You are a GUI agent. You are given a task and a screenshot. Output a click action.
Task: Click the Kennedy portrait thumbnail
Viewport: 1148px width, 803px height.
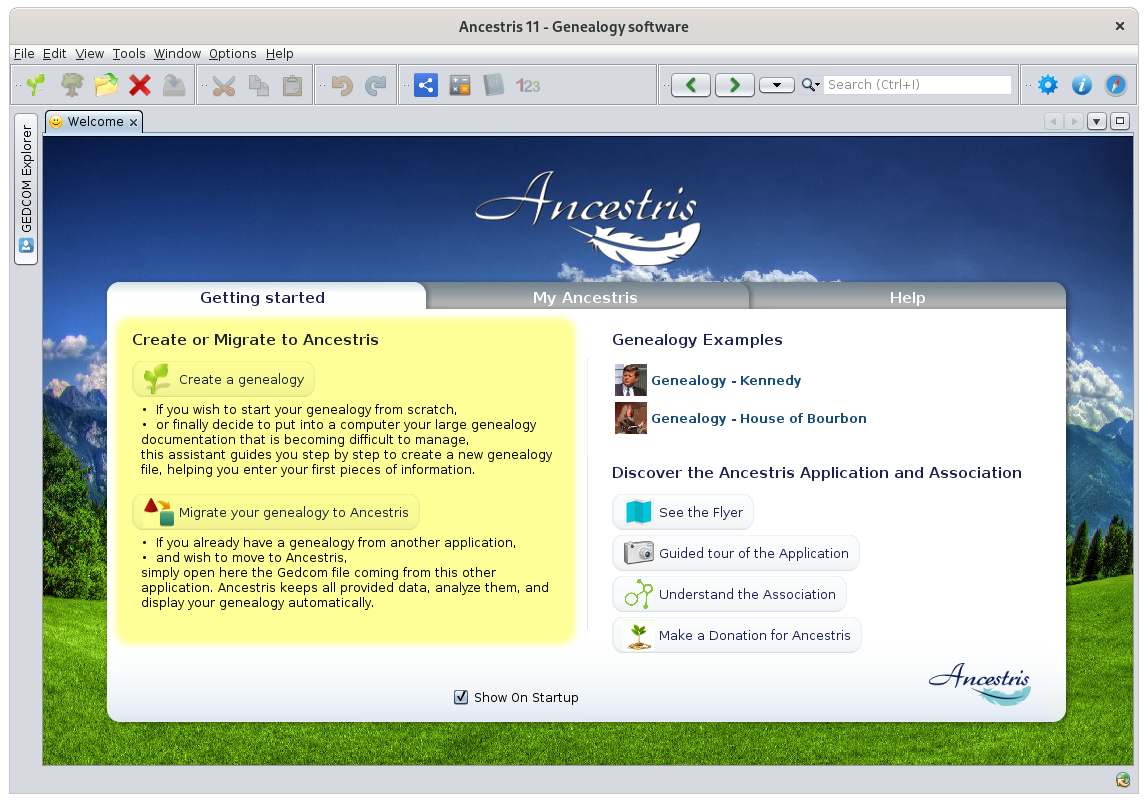click(x=630, y=380)
